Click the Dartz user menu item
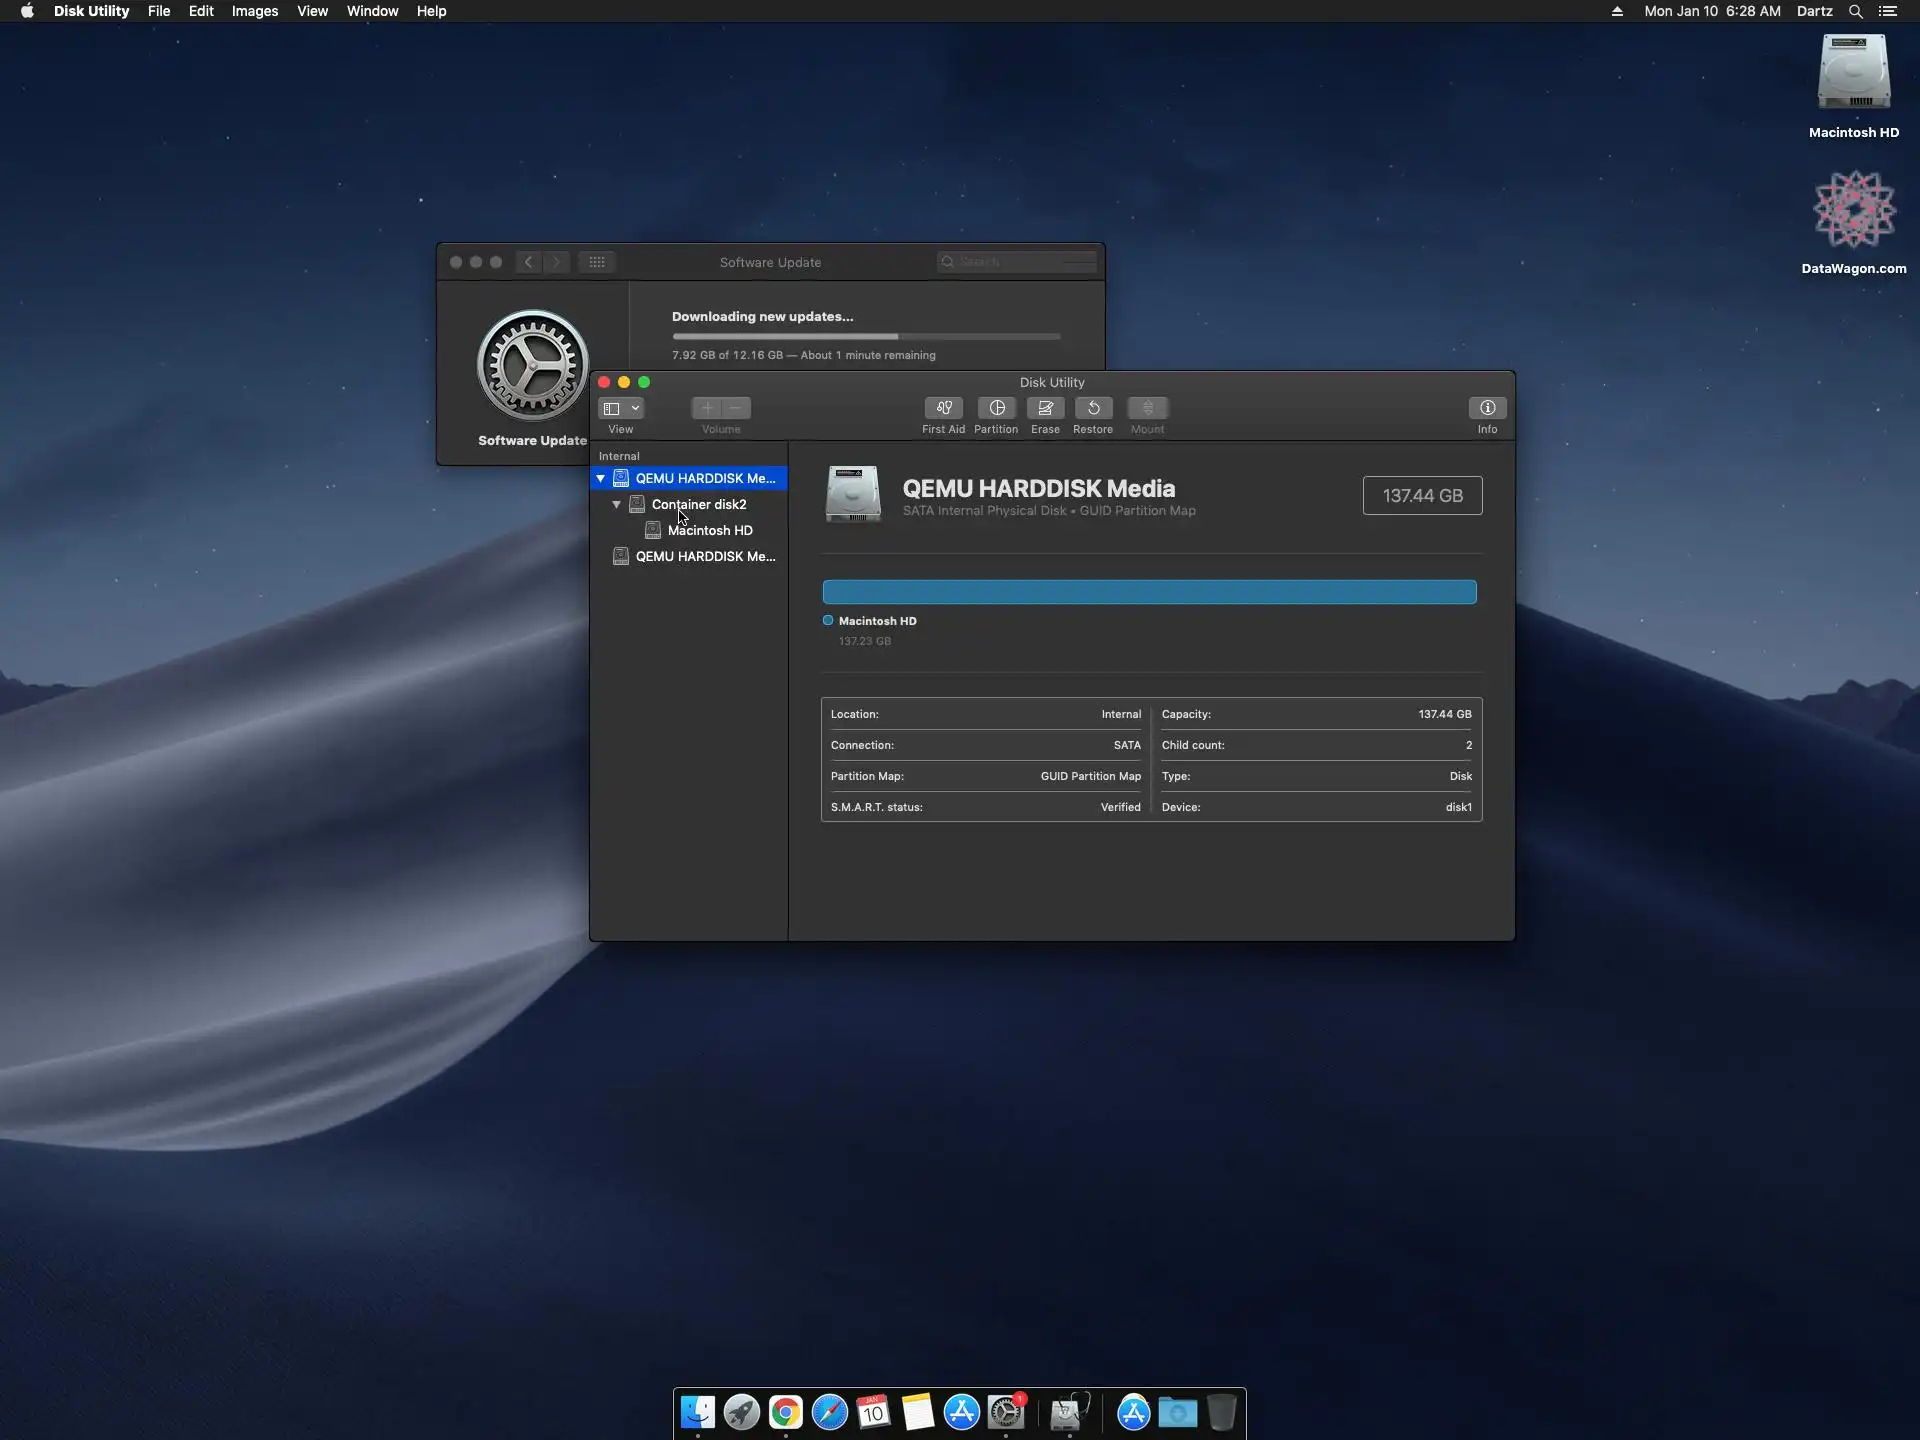The image size is (1920, 1440). click(1814, 11)
